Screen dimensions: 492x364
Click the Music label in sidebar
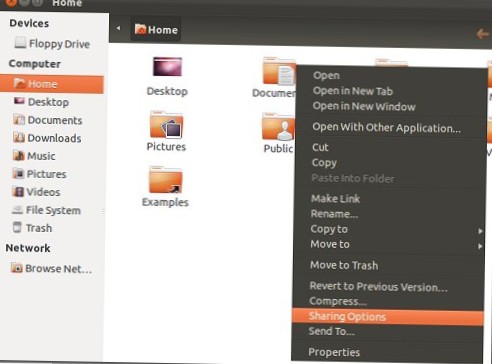click(41, 156)
